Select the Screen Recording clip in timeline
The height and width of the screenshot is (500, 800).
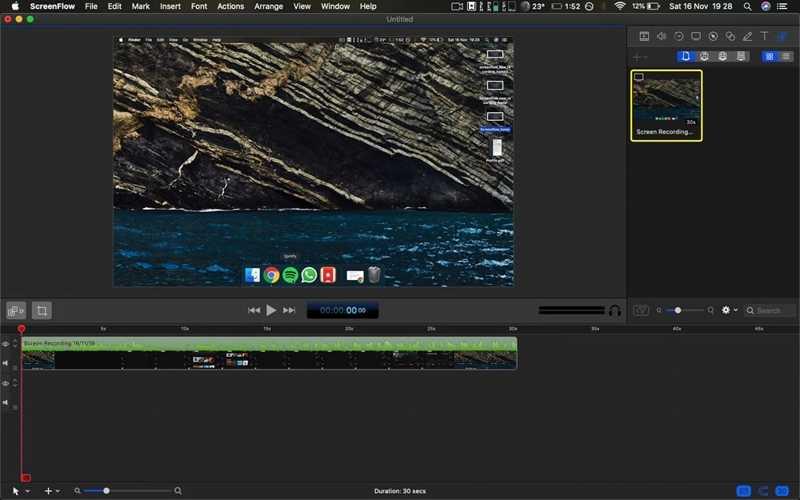point(269,353)
